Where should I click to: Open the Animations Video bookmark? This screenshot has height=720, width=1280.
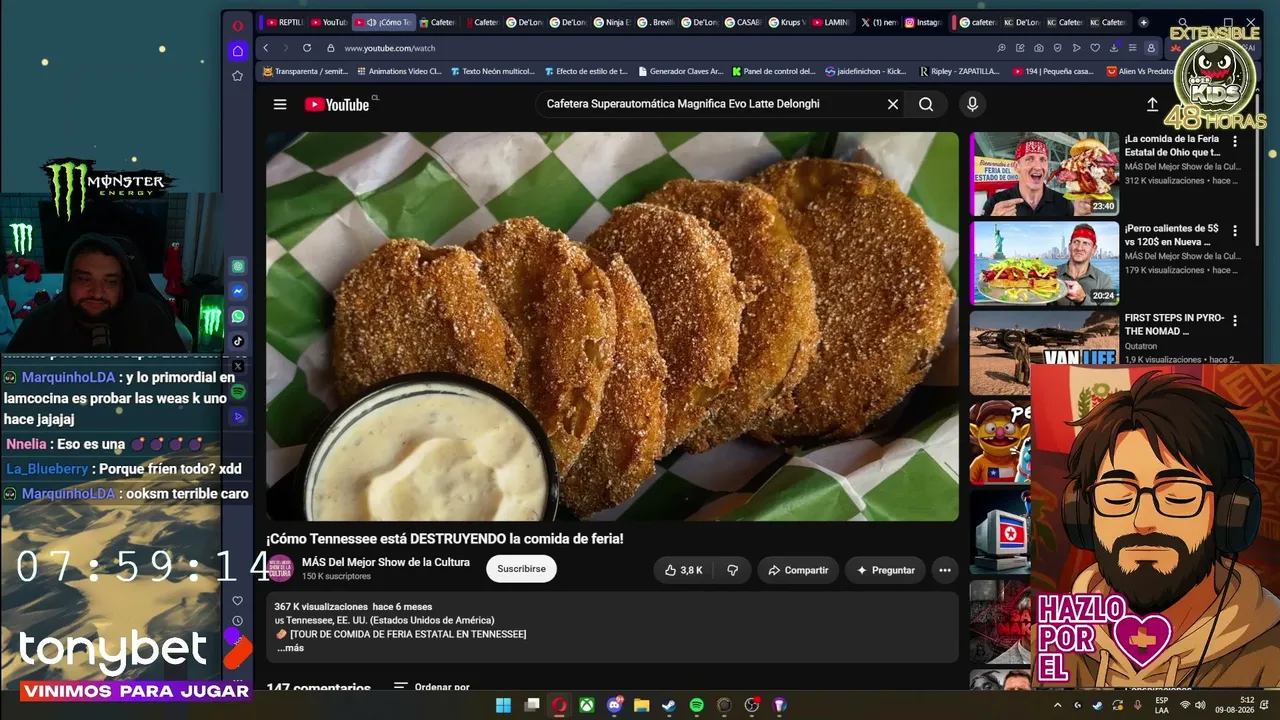point(399,71)
